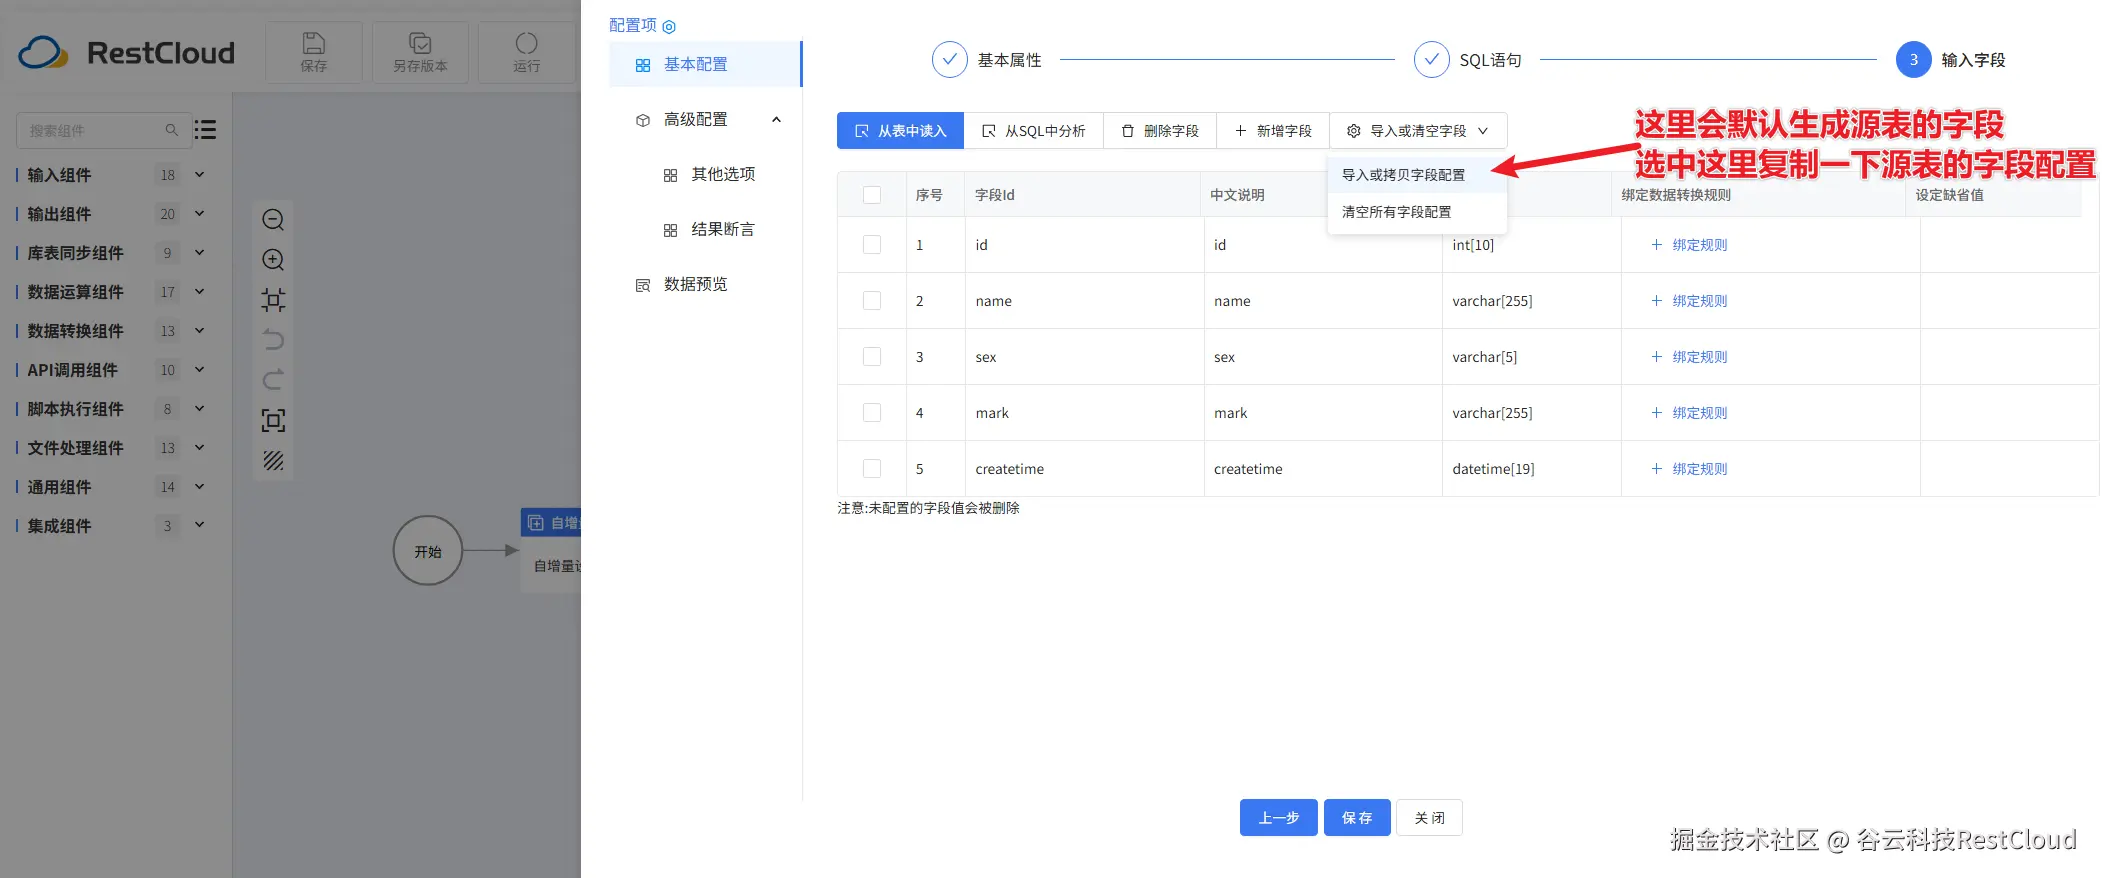
Task: Check the row for field sex
Action: click(x=872, y=357)
